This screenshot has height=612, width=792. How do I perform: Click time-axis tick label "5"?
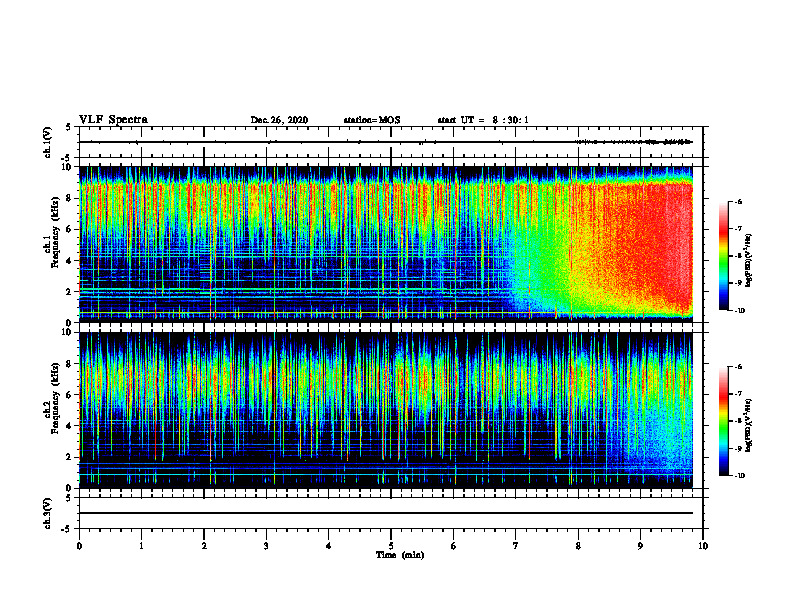pos(391,546)
